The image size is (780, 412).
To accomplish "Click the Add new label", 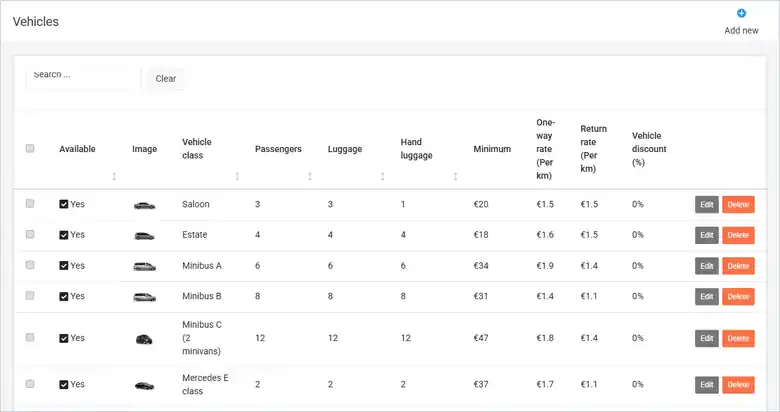I will [x=741, y=30].
